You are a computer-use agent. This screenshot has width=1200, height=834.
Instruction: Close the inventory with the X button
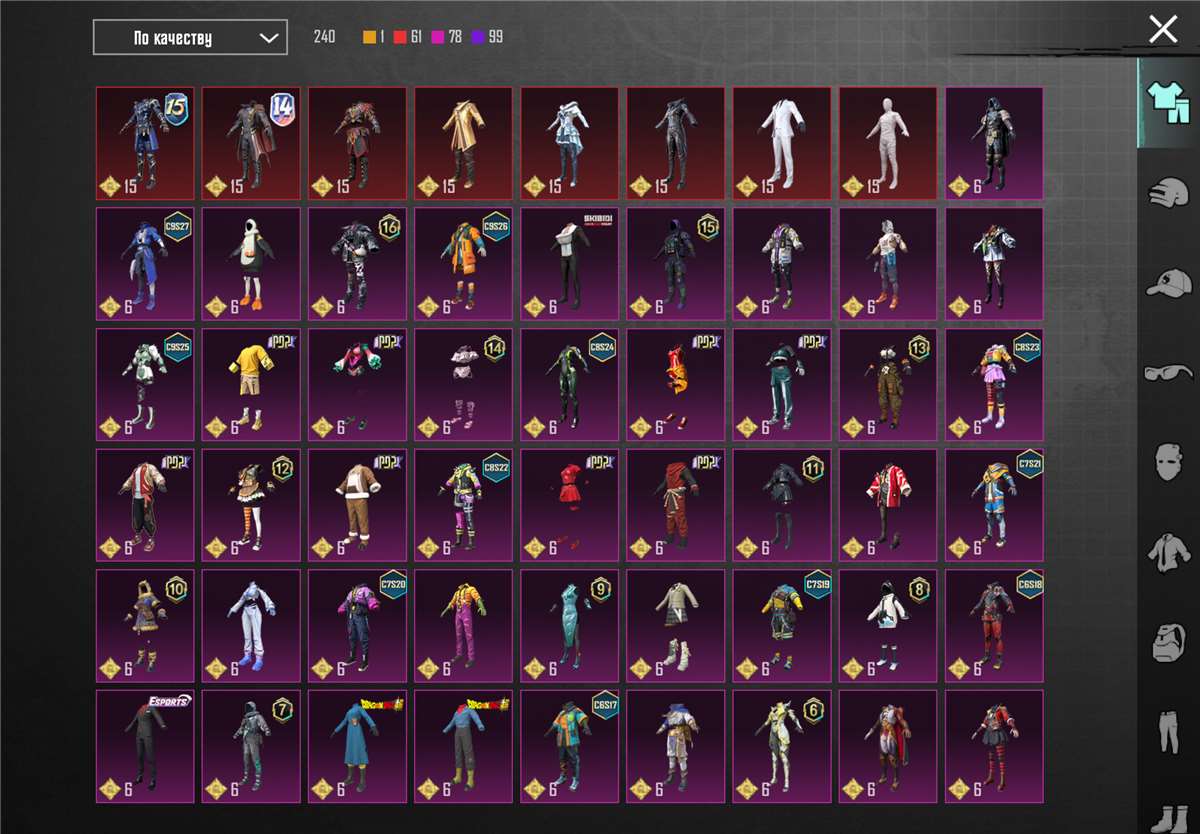pos(1163,29)
